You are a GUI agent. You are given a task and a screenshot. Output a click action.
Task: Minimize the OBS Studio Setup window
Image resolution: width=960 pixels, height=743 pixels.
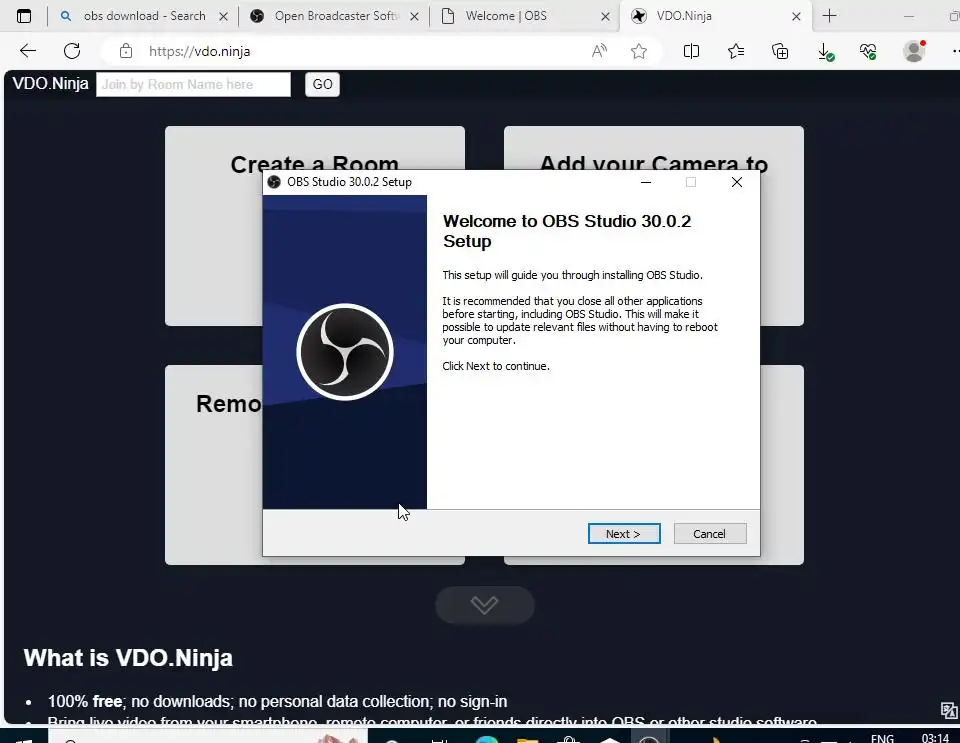tap(645, 182)
